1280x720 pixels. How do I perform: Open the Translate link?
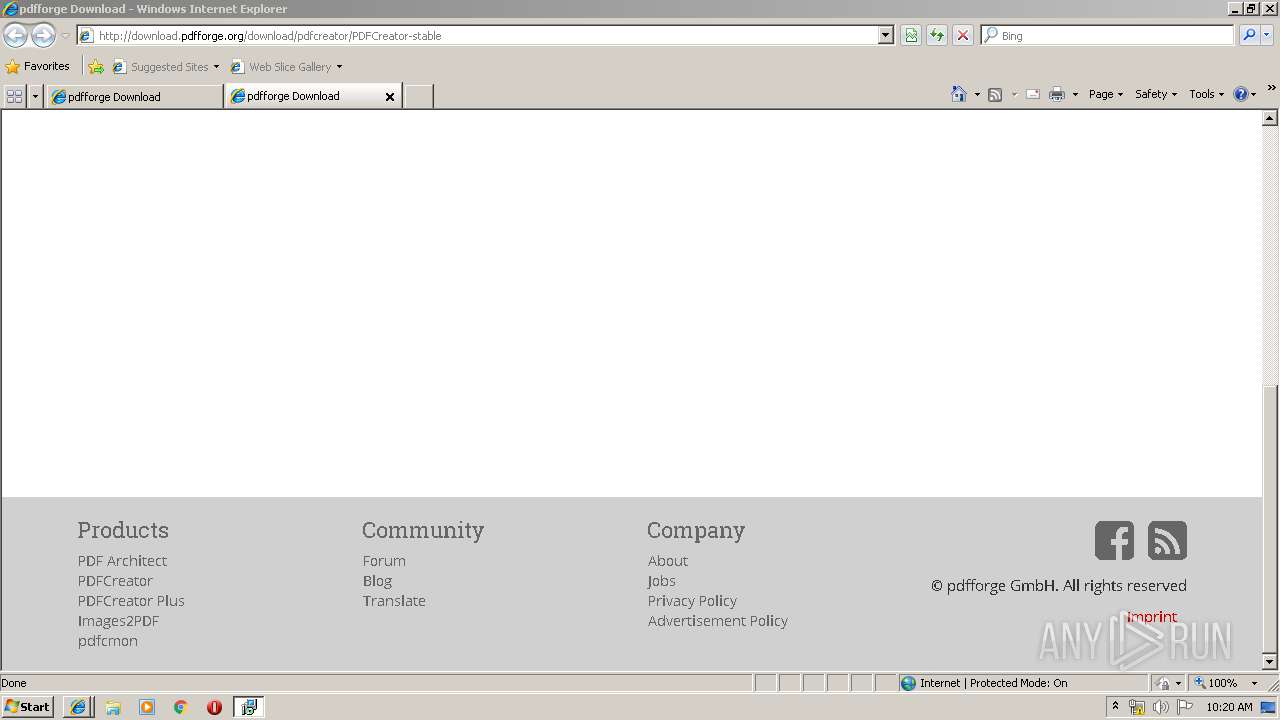[394, 601]
